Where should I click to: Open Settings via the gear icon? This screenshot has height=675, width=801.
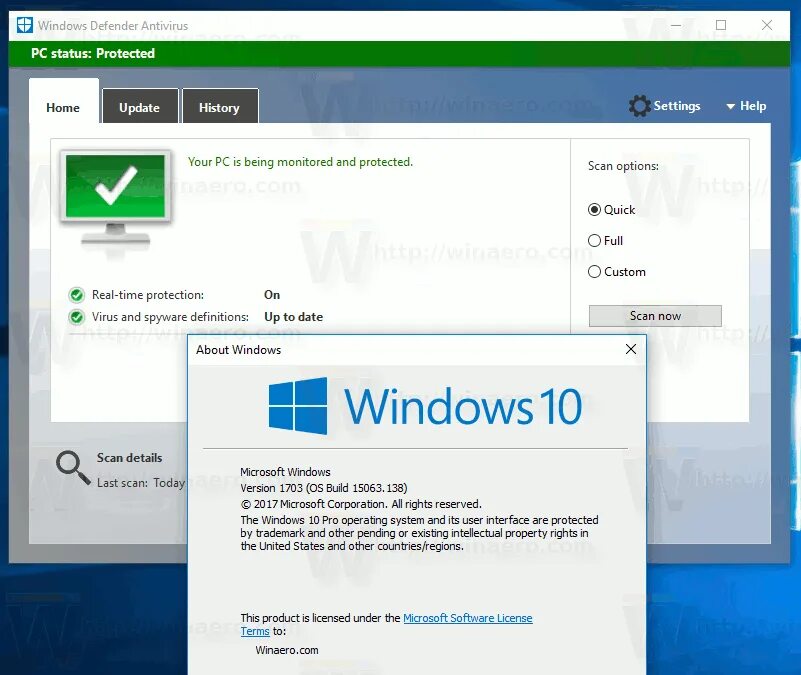coord(639,106)
